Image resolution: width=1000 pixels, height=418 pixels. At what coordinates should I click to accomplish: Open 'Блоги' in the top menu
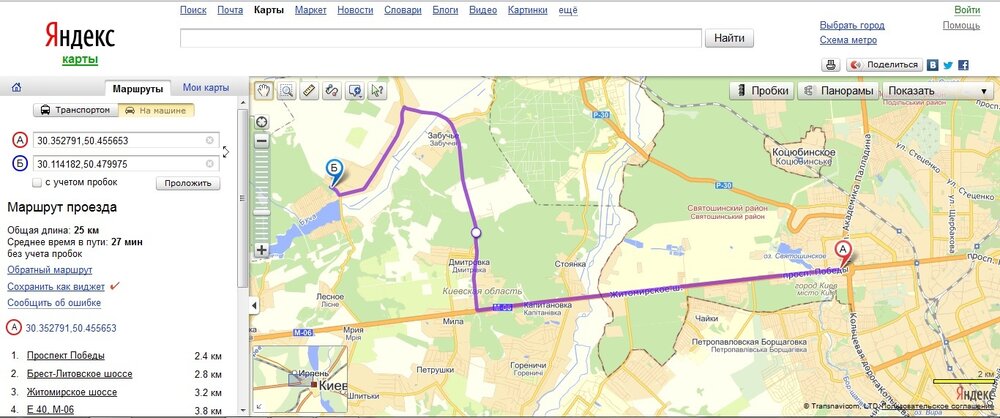coord(445,10)
